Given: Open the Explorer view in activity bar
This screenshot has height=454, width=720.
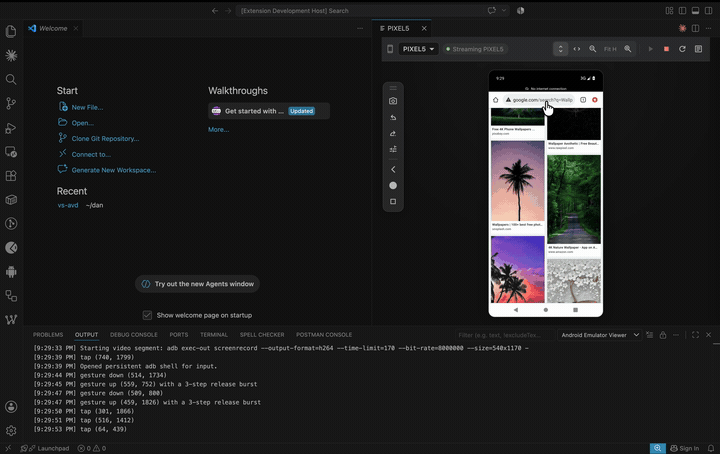Looking at the screenshot, I should click(11, 31).
